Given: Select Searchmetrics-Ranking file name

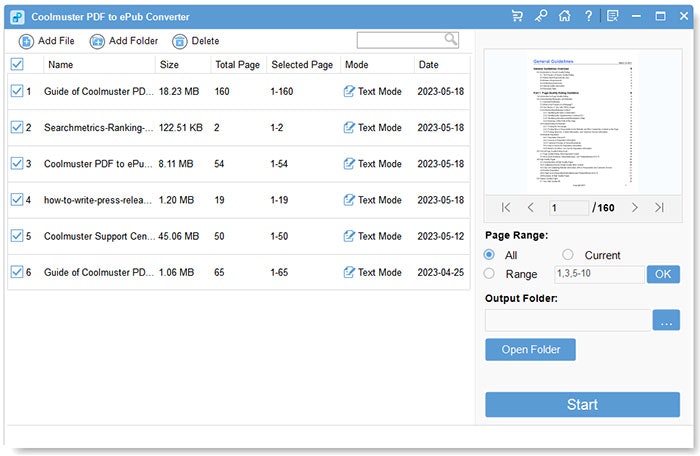Looking at the screenshot, I should coord(99,128).
